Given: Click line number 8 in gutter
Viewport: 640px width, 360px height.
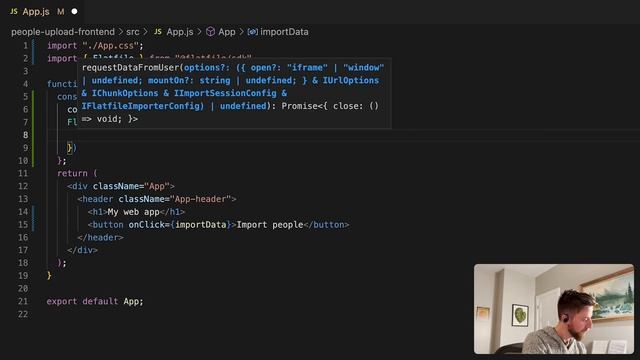Looking at the screenshot, I should coord(25,135).
